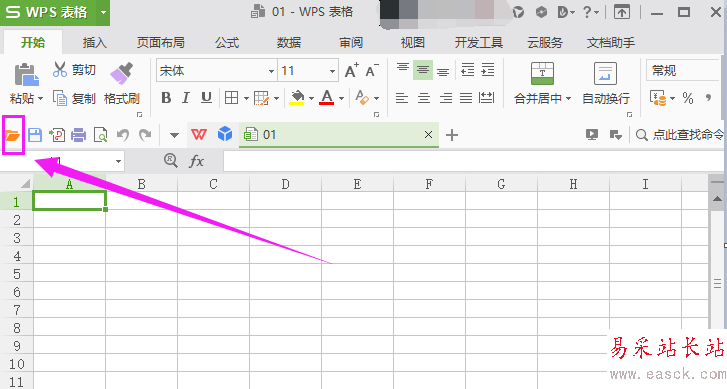Close the 01 document tab
This screenshot has width=727, height=389.
tap(428, 134)
